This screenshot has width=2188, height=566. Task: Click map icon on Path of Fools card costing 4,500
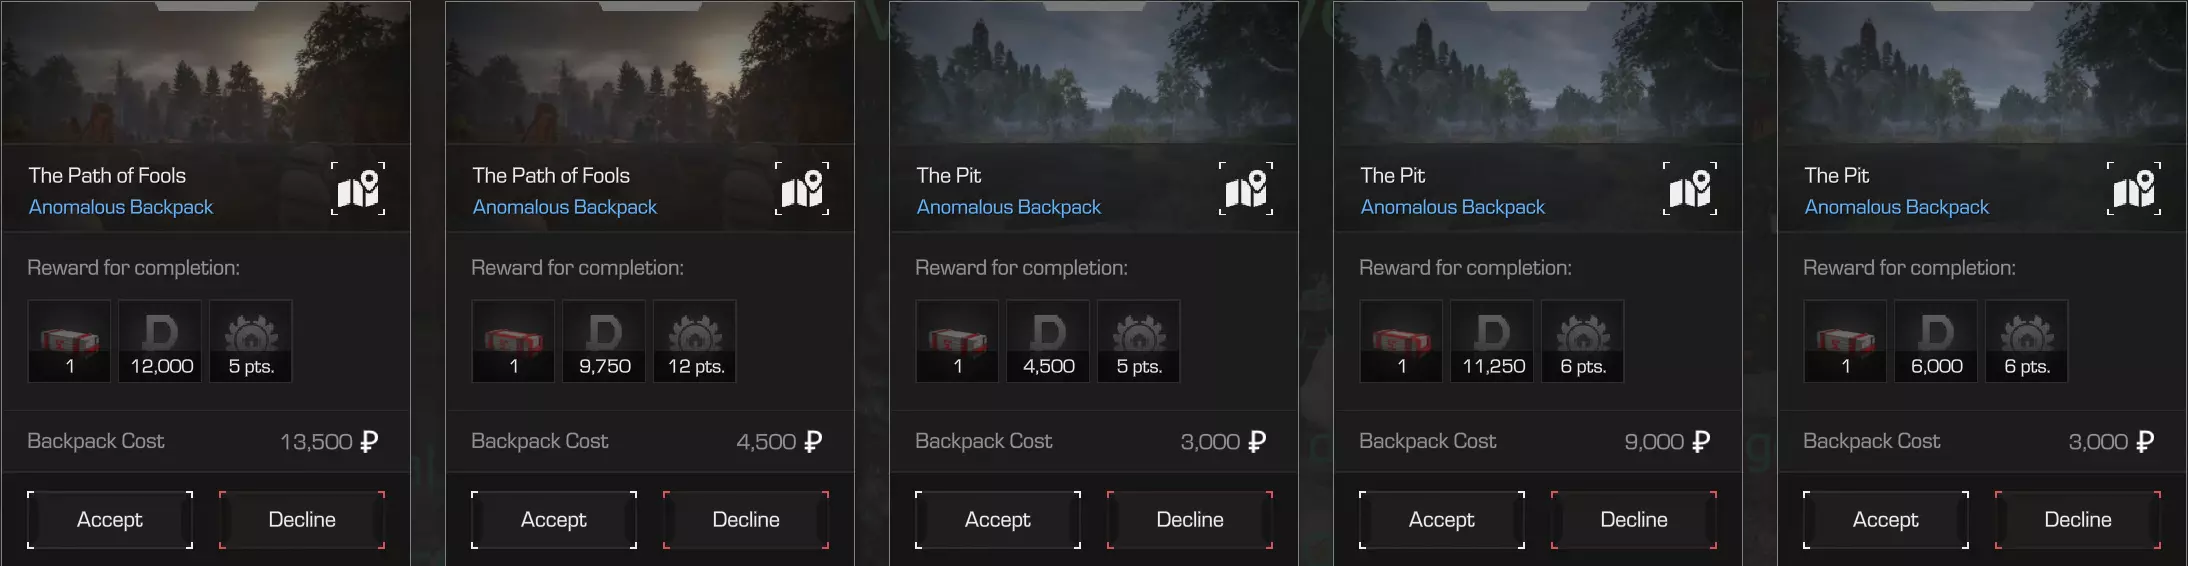coord(802,189)
